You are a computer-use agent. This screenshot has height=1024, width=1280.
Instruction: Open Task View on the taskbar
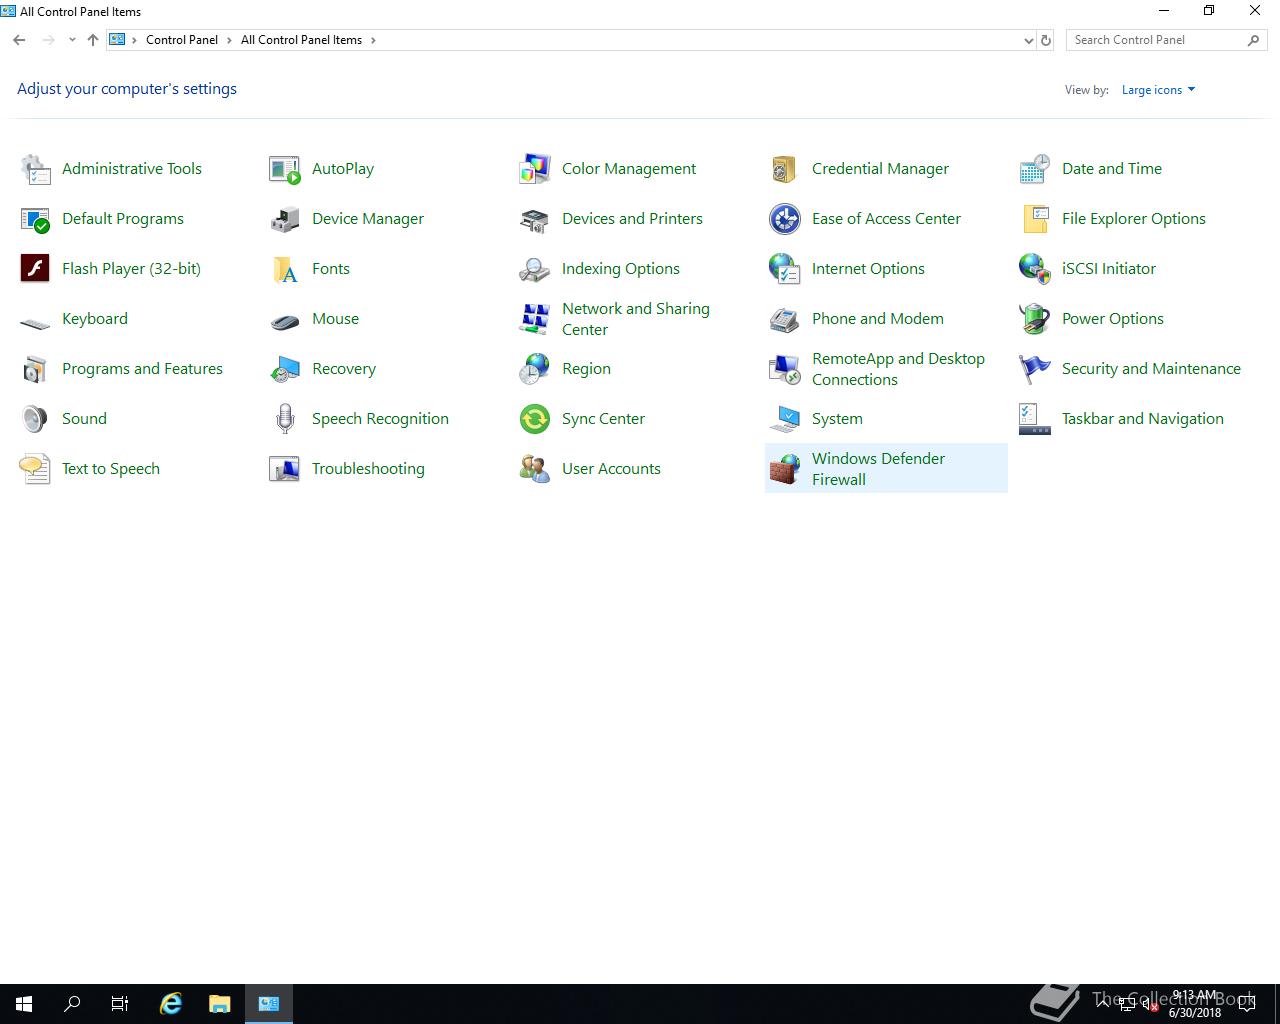[120, 1004]
